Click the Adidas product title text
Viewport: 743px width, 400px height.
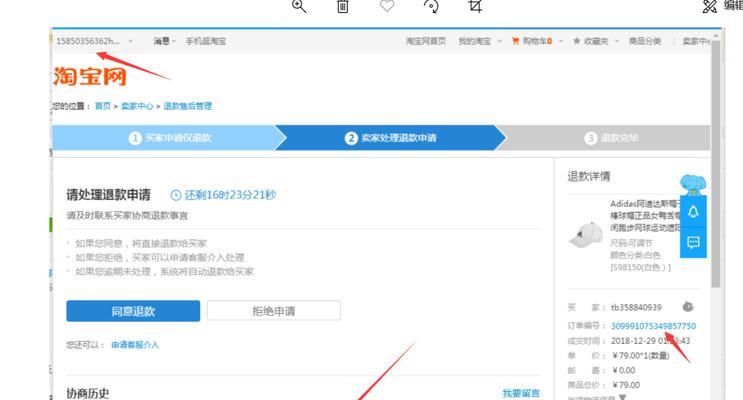tap(645, 216)
